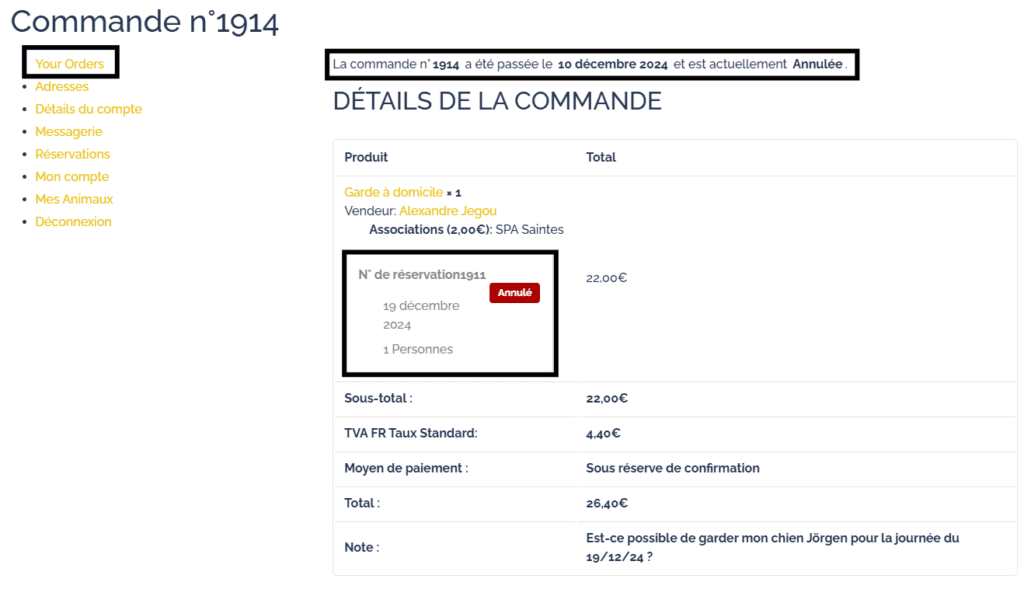Click the red Annulé status badge
The height and width of the screenshot is (589, 1024).
[514, 293]
